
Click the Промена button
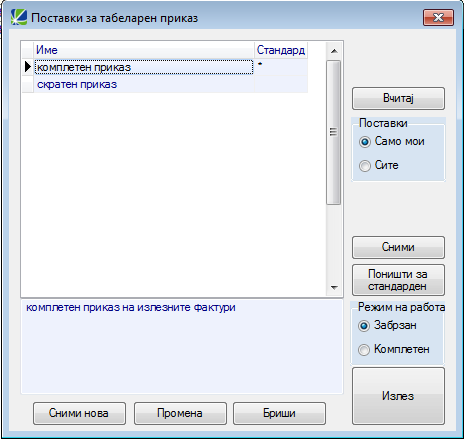[180, 413]
